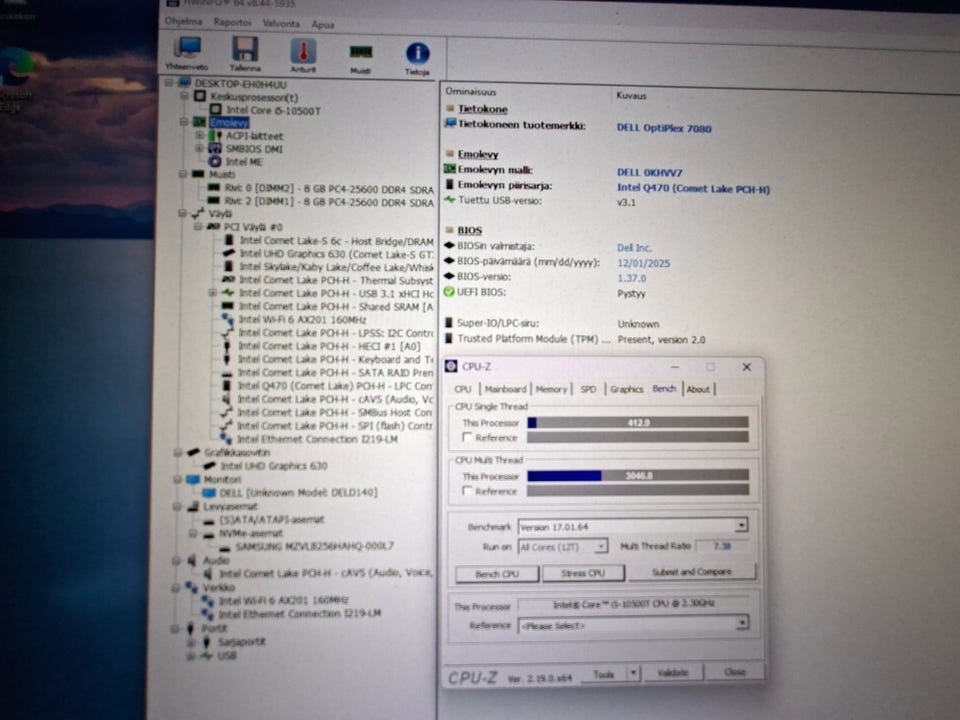Click the Kuvaus column header

pos(631,96)
